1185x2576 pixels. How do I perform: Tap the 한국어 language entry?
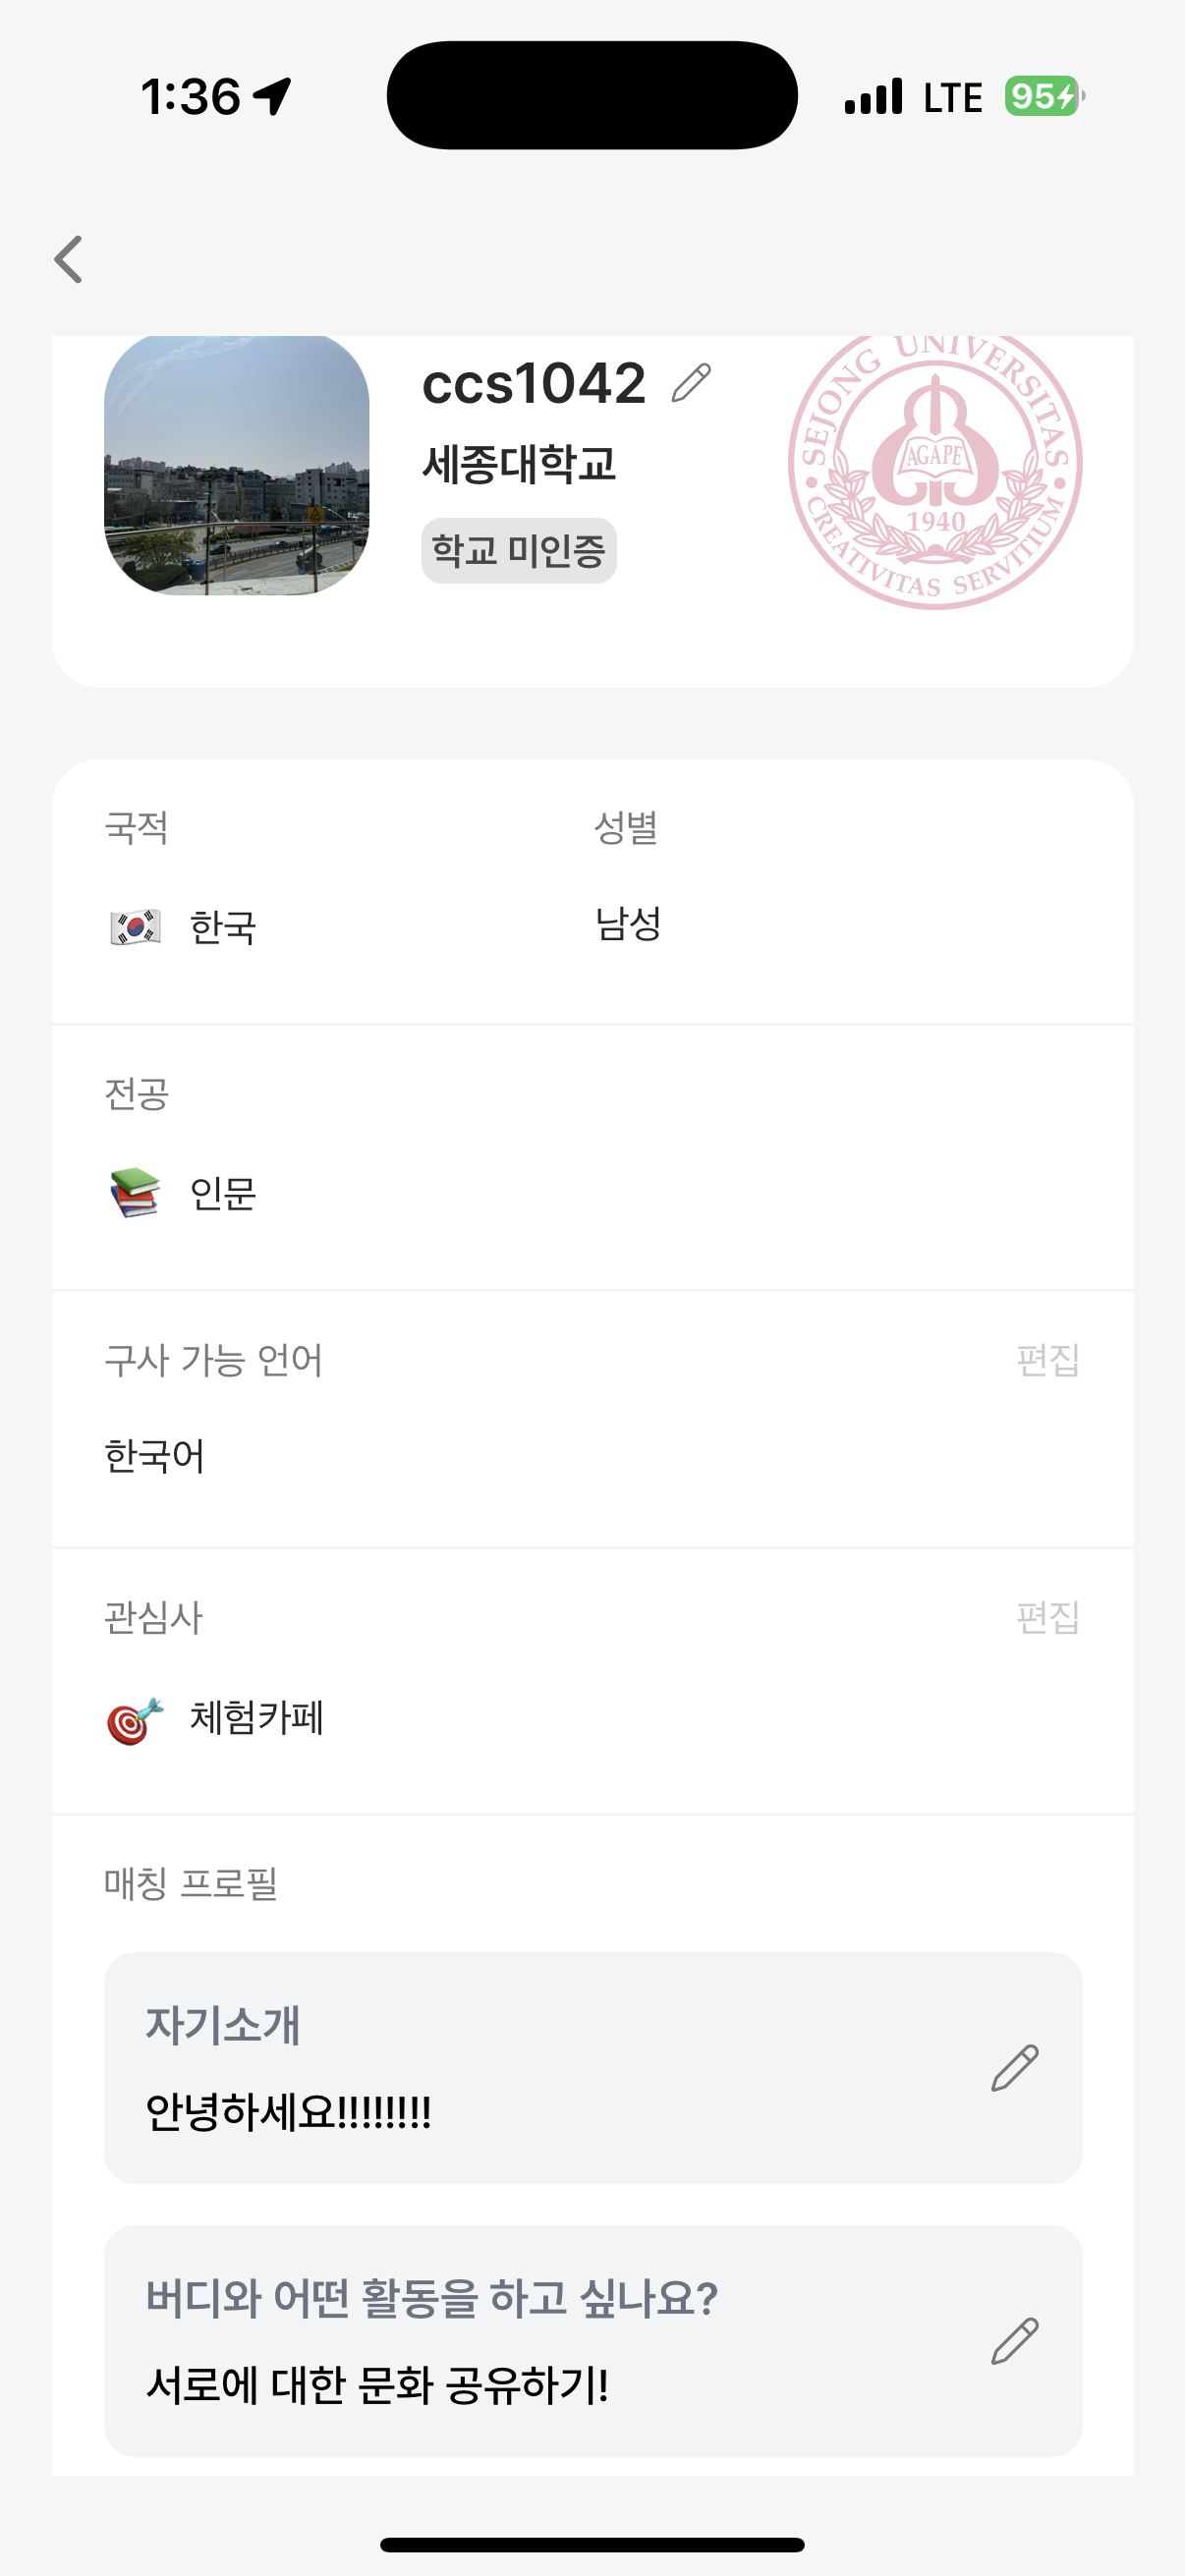tap(155, 1456)
